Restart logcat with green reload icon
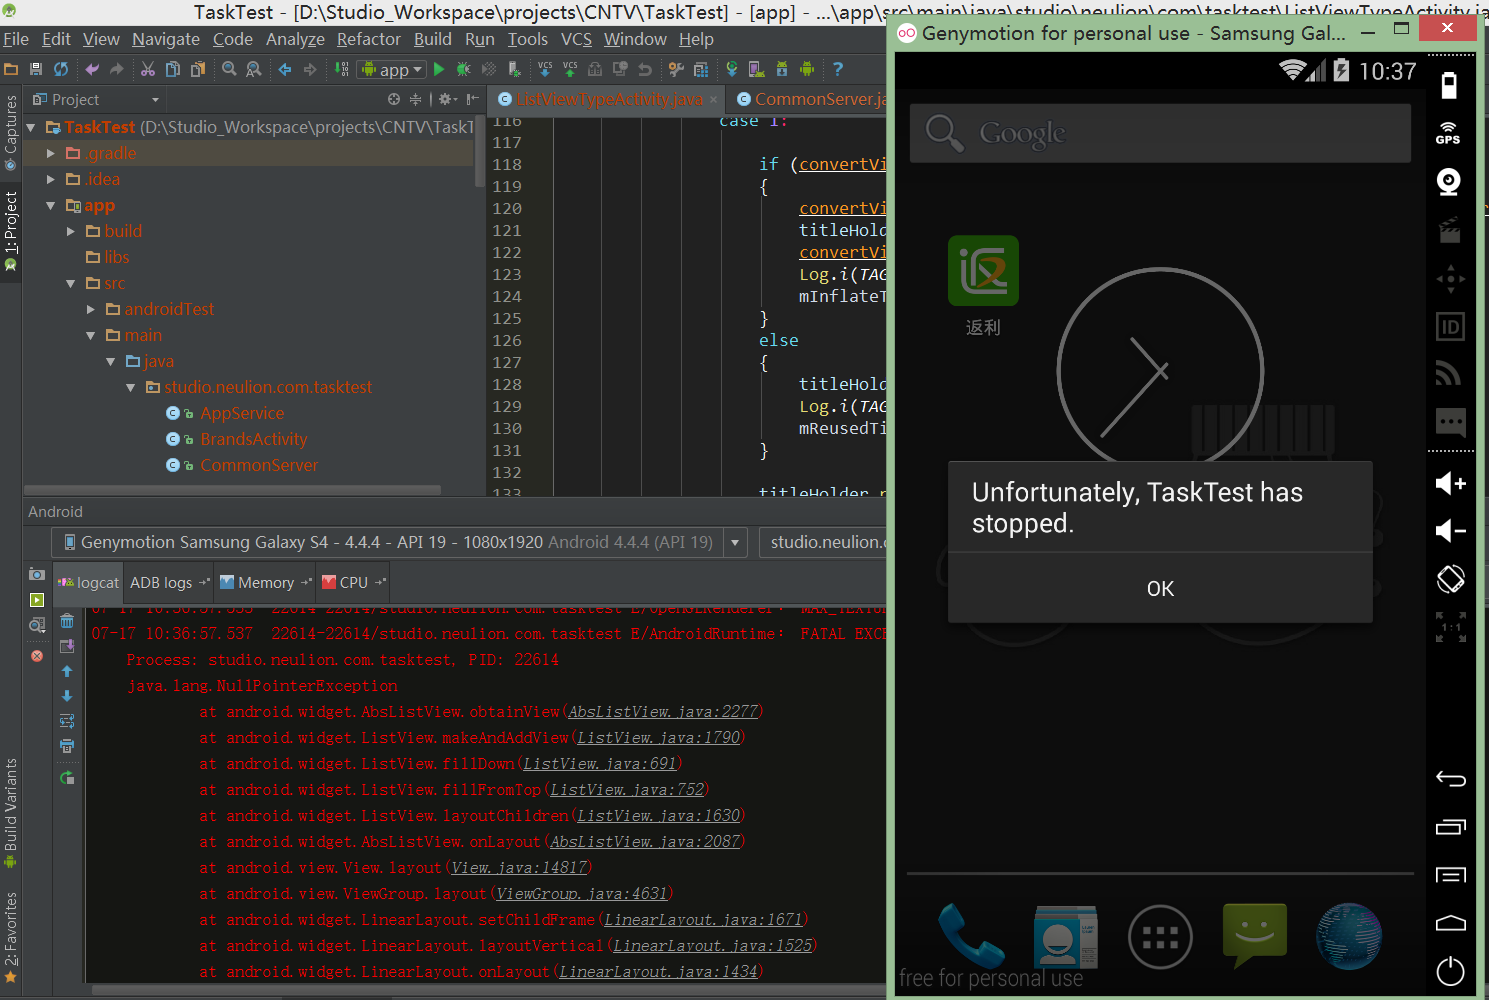This screenshot has height=1000, width=1489. coord(67,778)
